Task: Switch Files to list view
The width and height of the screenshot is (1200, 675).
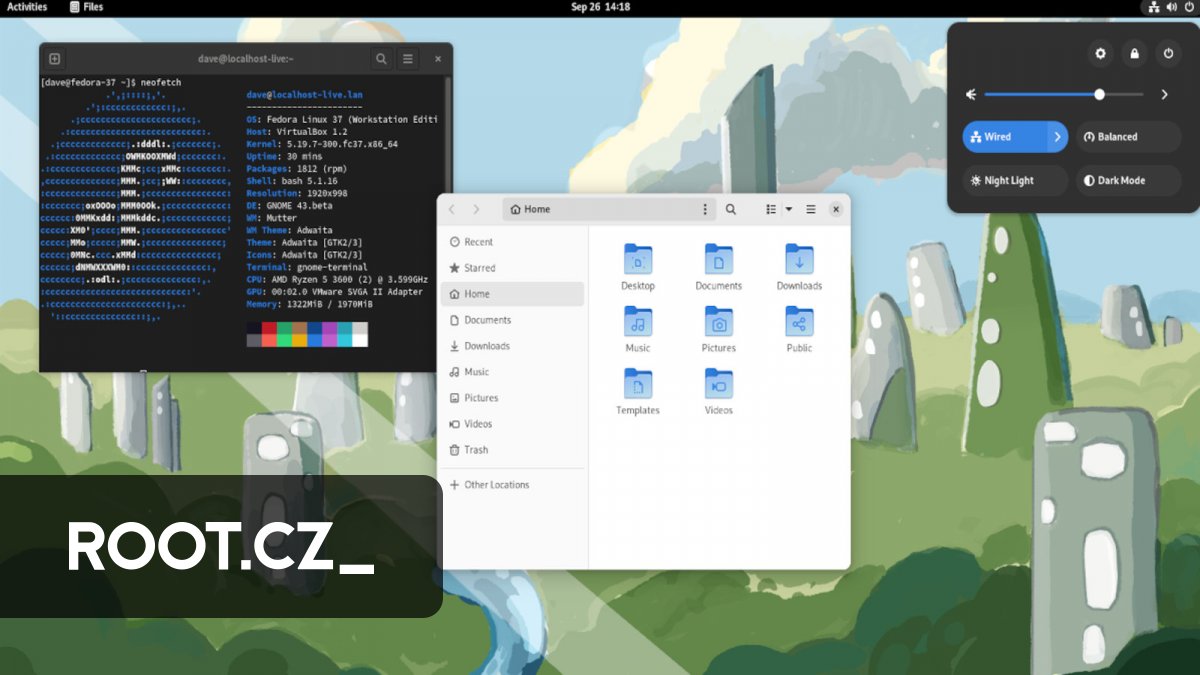Action: pyautogui.click(x=770, y=209)
